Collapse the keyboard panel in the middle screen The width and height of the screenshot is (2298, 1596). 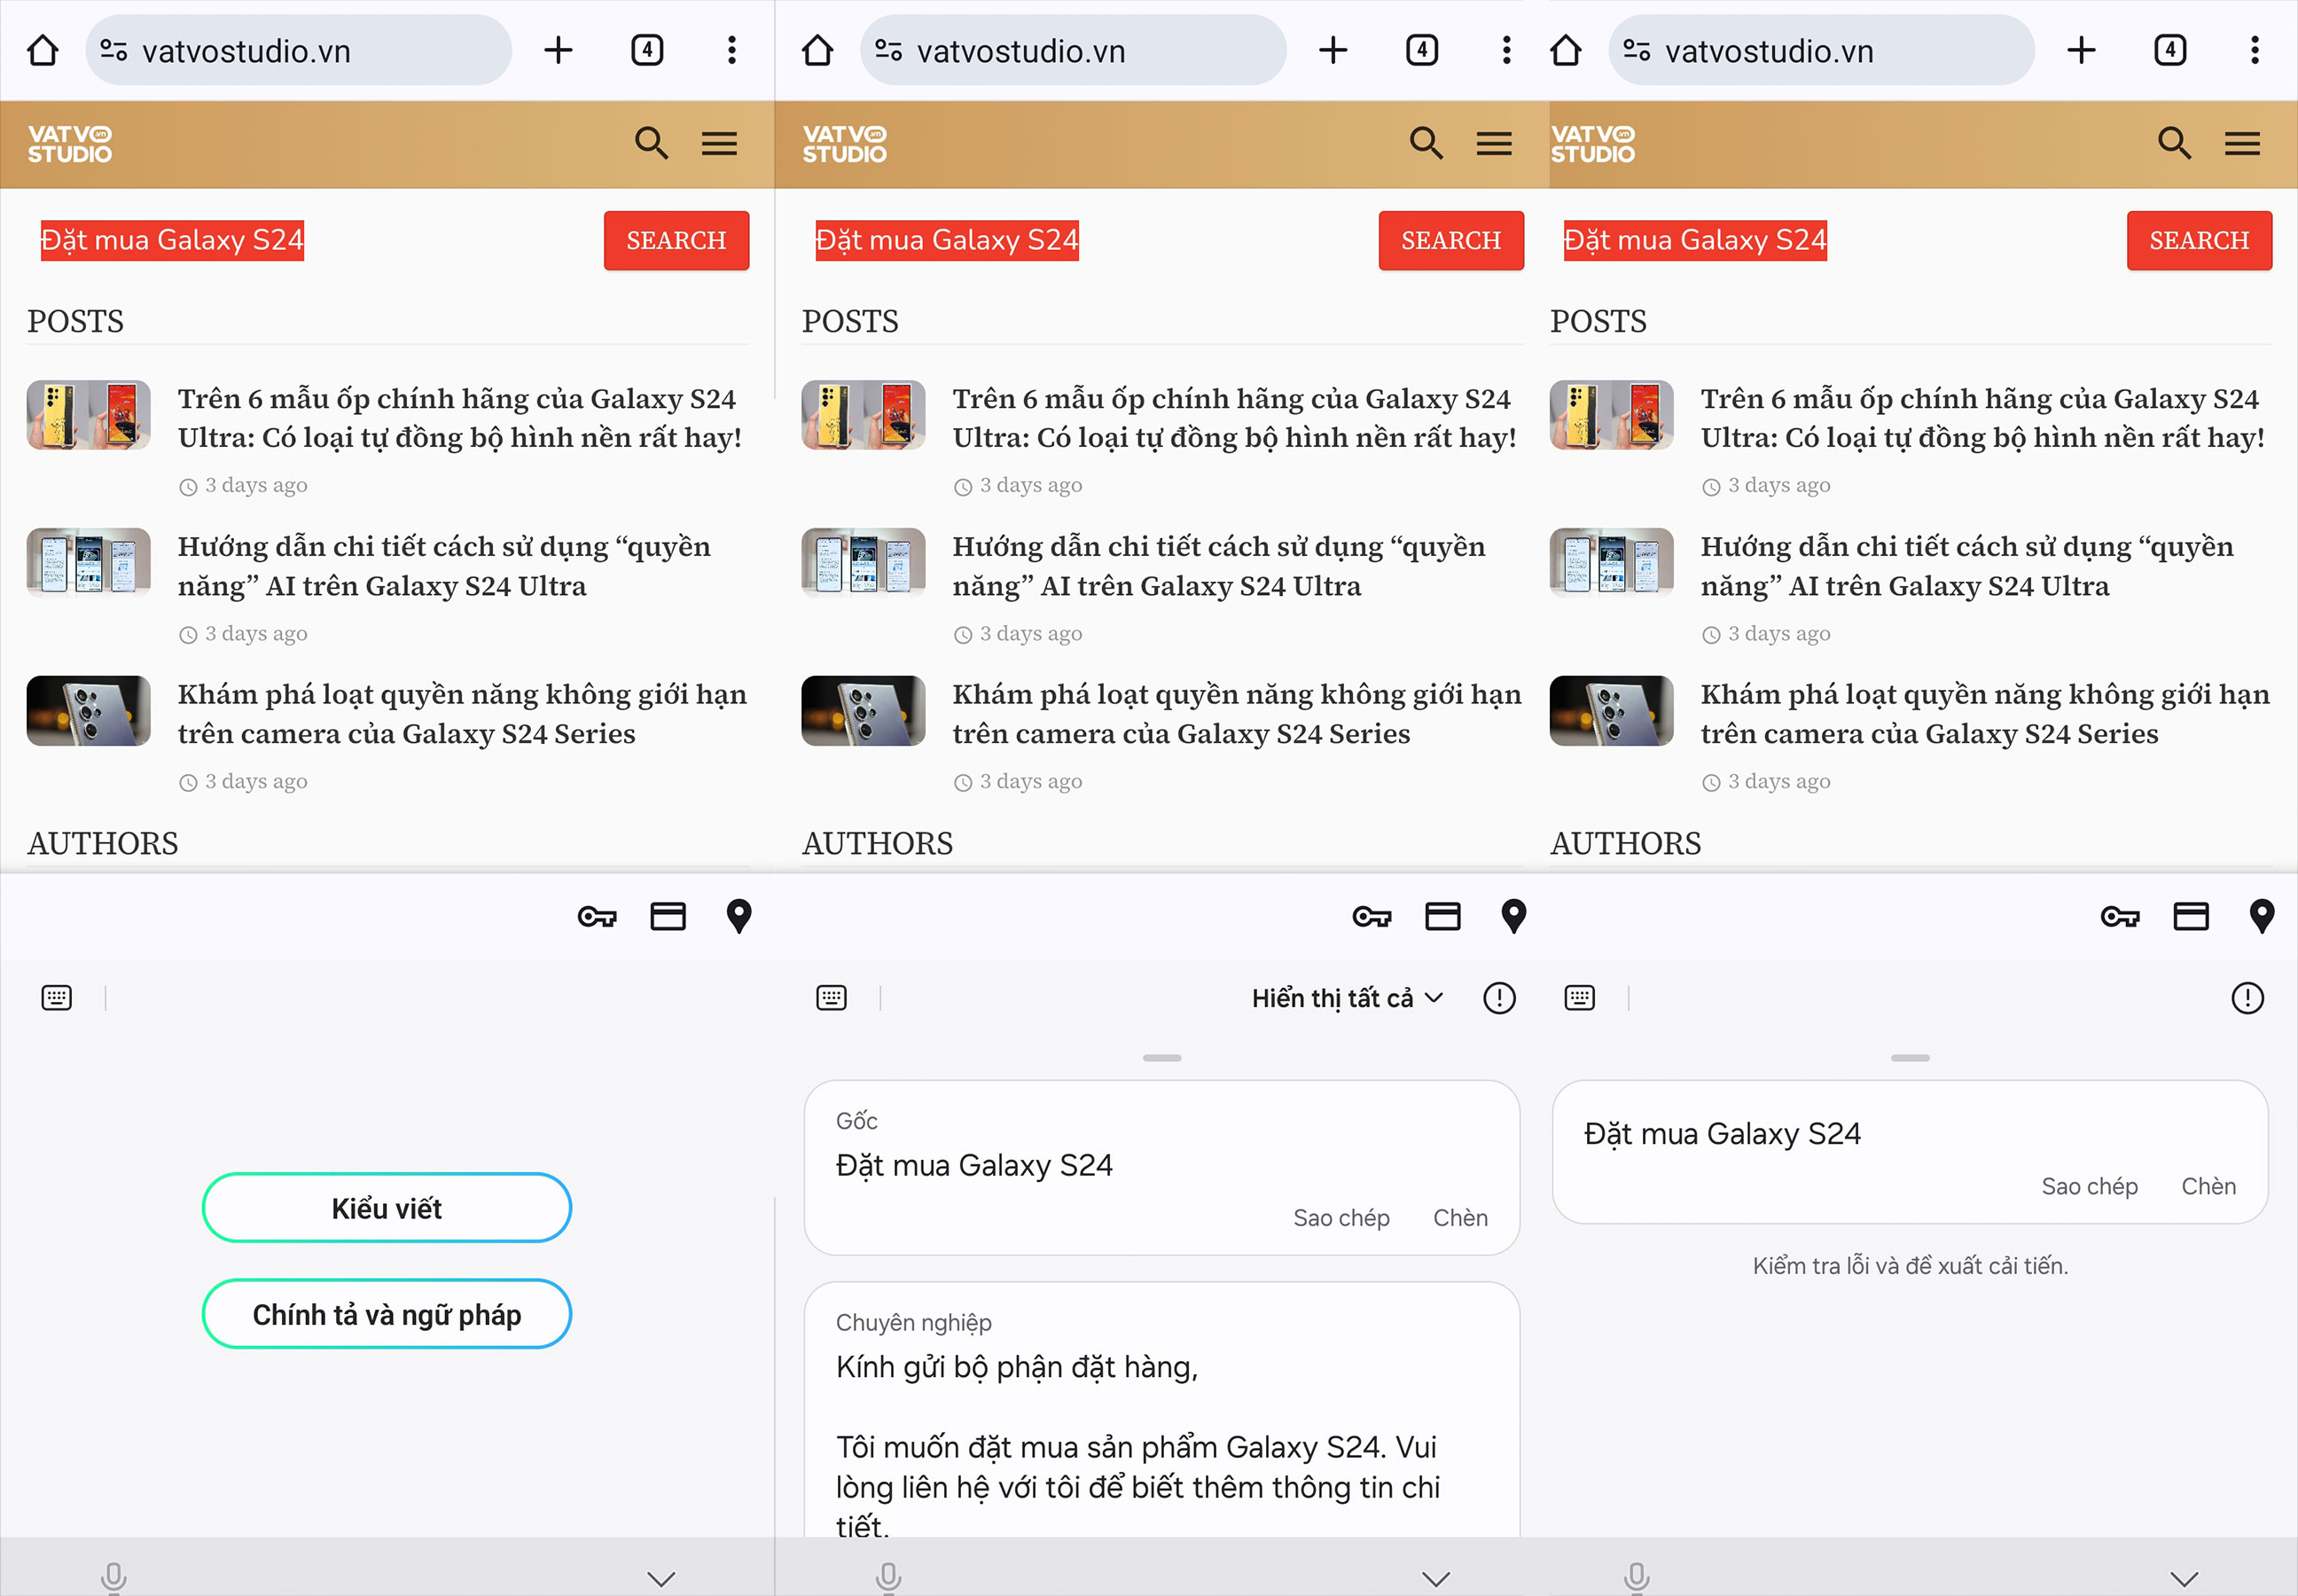[1436, 1579]
